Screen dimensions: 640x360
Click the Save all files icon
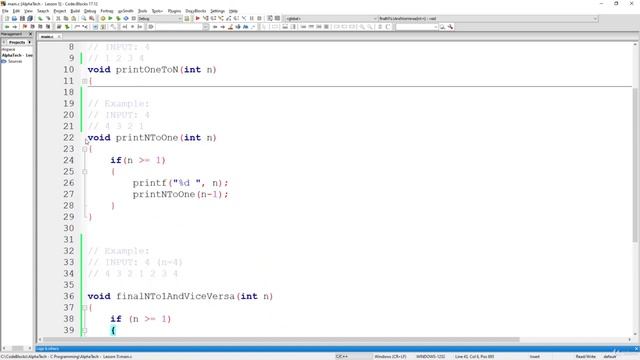point(30,18)
